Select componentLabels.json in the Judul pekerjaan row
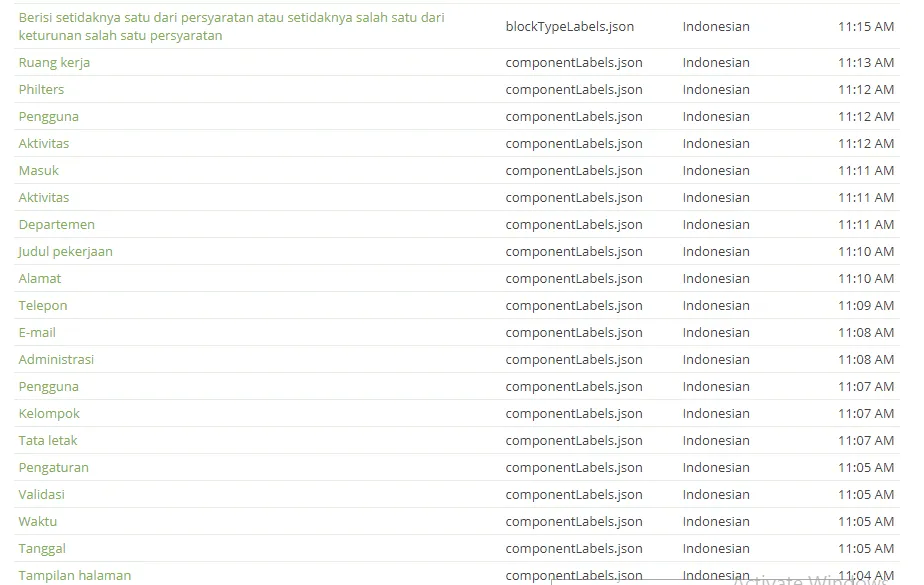Viewport: 924px width, 585px height. tap(574, 252)
